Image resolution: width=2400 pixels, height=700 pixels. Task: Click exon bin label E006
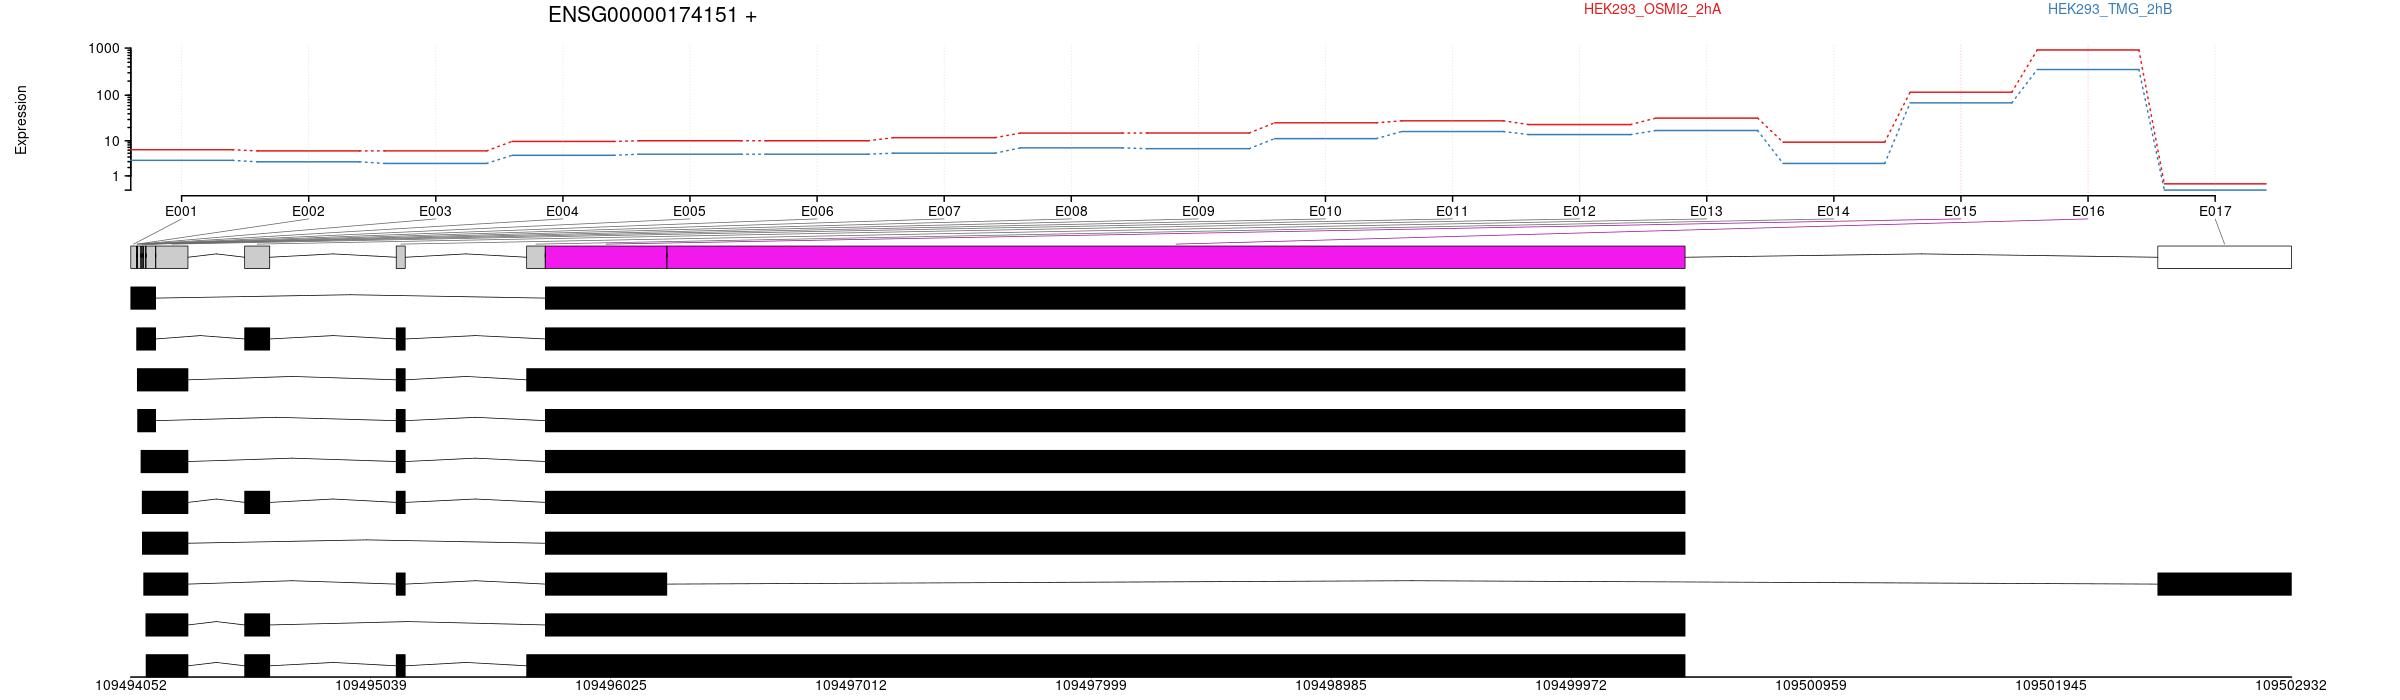coord(817,211)
